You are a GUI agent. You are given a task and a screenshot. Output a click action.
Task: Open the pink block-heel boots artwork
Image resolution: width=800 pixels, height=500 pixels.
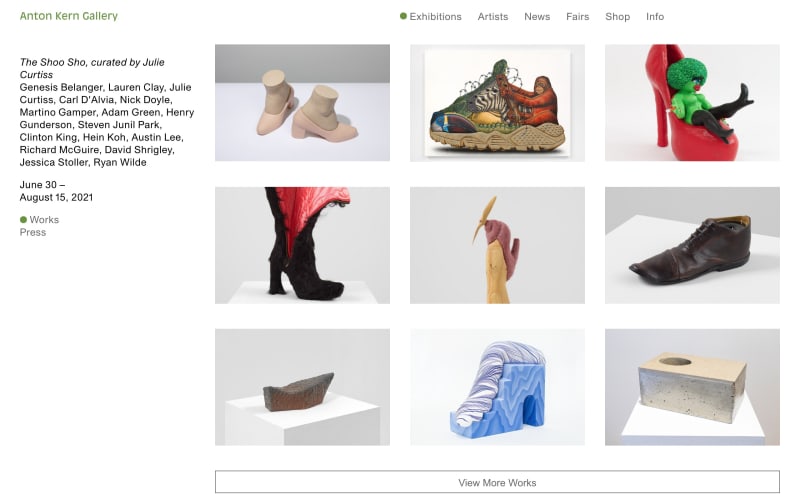[302, 103]
